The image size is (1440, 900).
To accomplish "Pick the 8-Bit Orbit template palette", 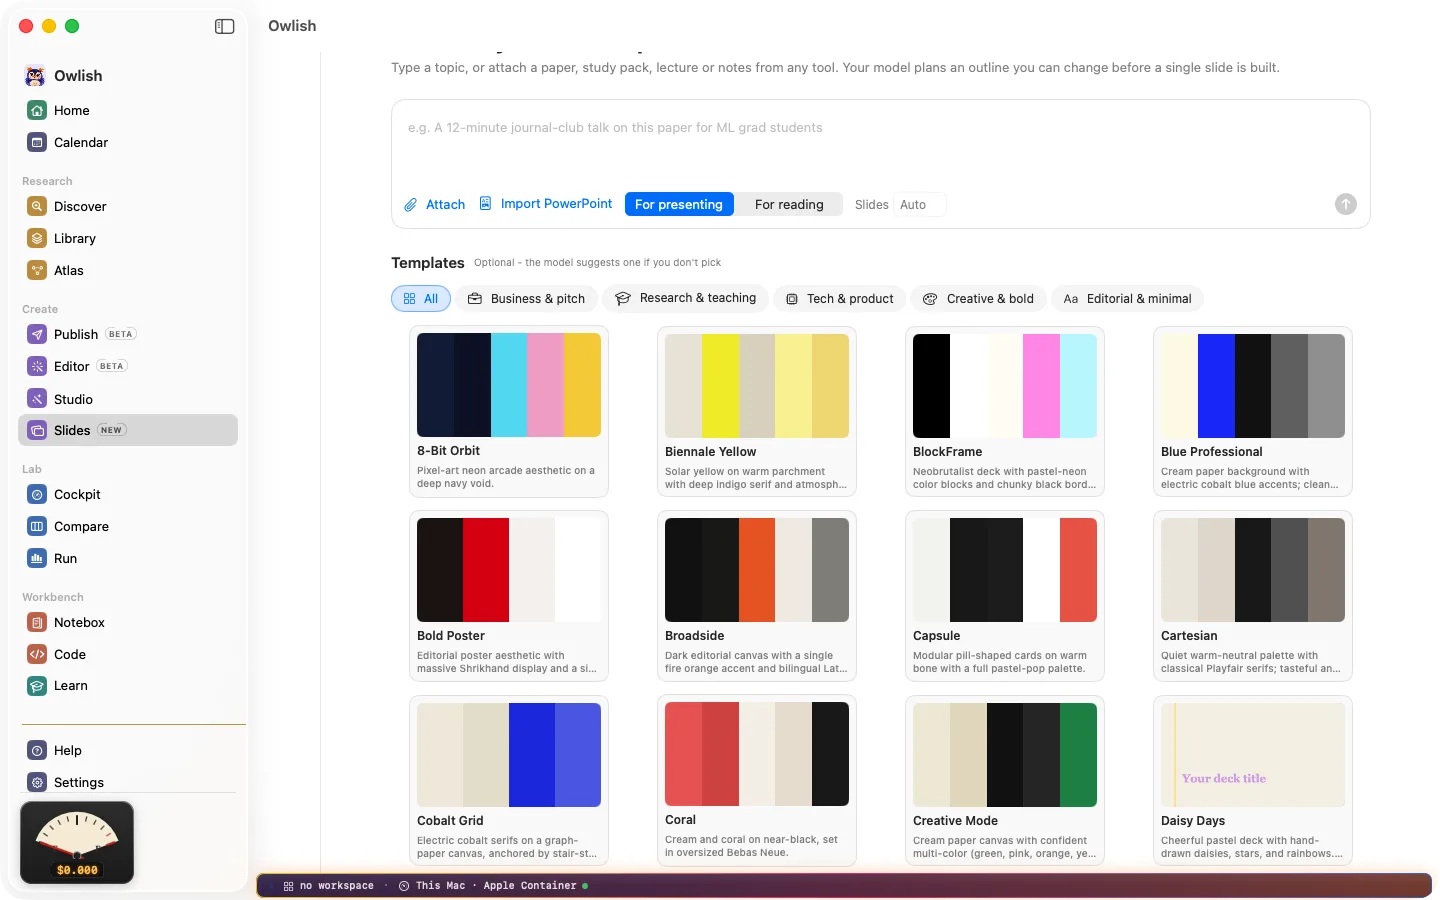I will (509, 385).
